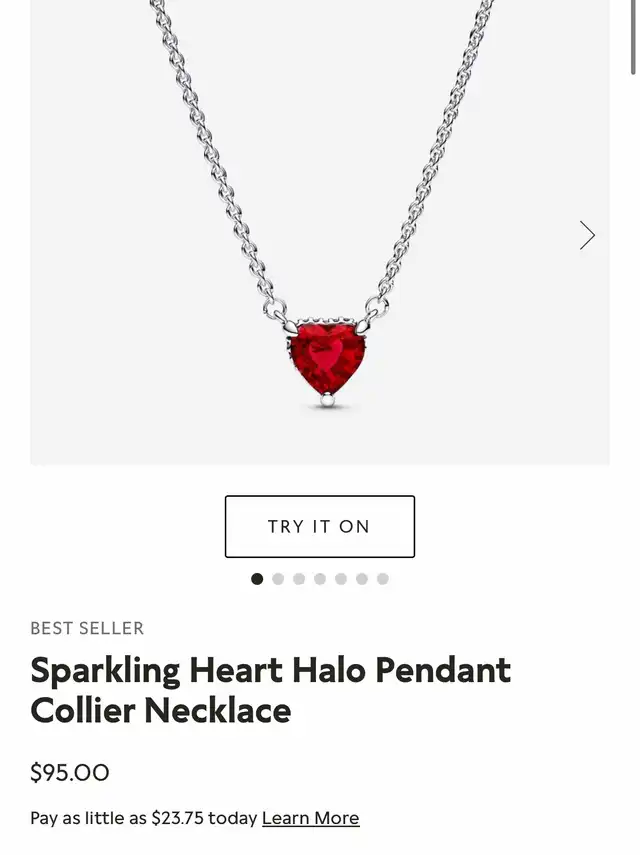640x855 pixels.
Task: Open the TRY IT ON virtual try-on
Action: coord(319,526)
